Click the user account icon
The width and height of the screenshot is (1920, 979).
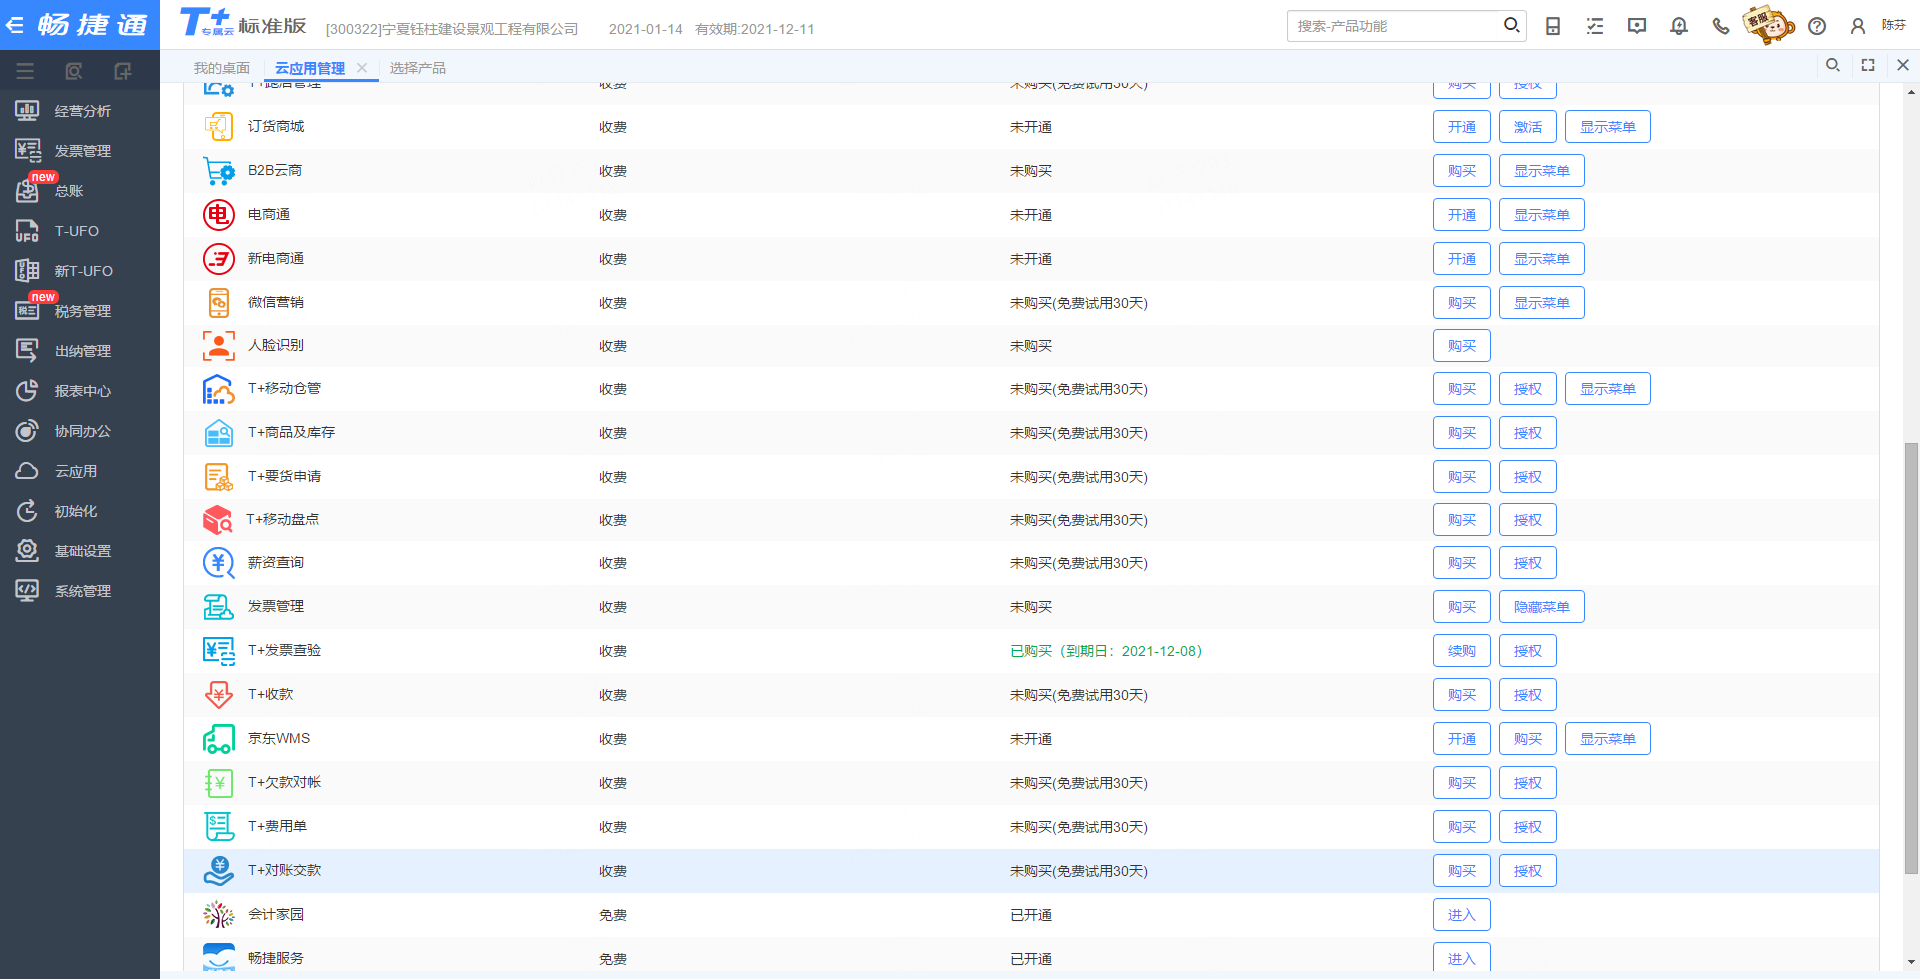click(1858, 26)
